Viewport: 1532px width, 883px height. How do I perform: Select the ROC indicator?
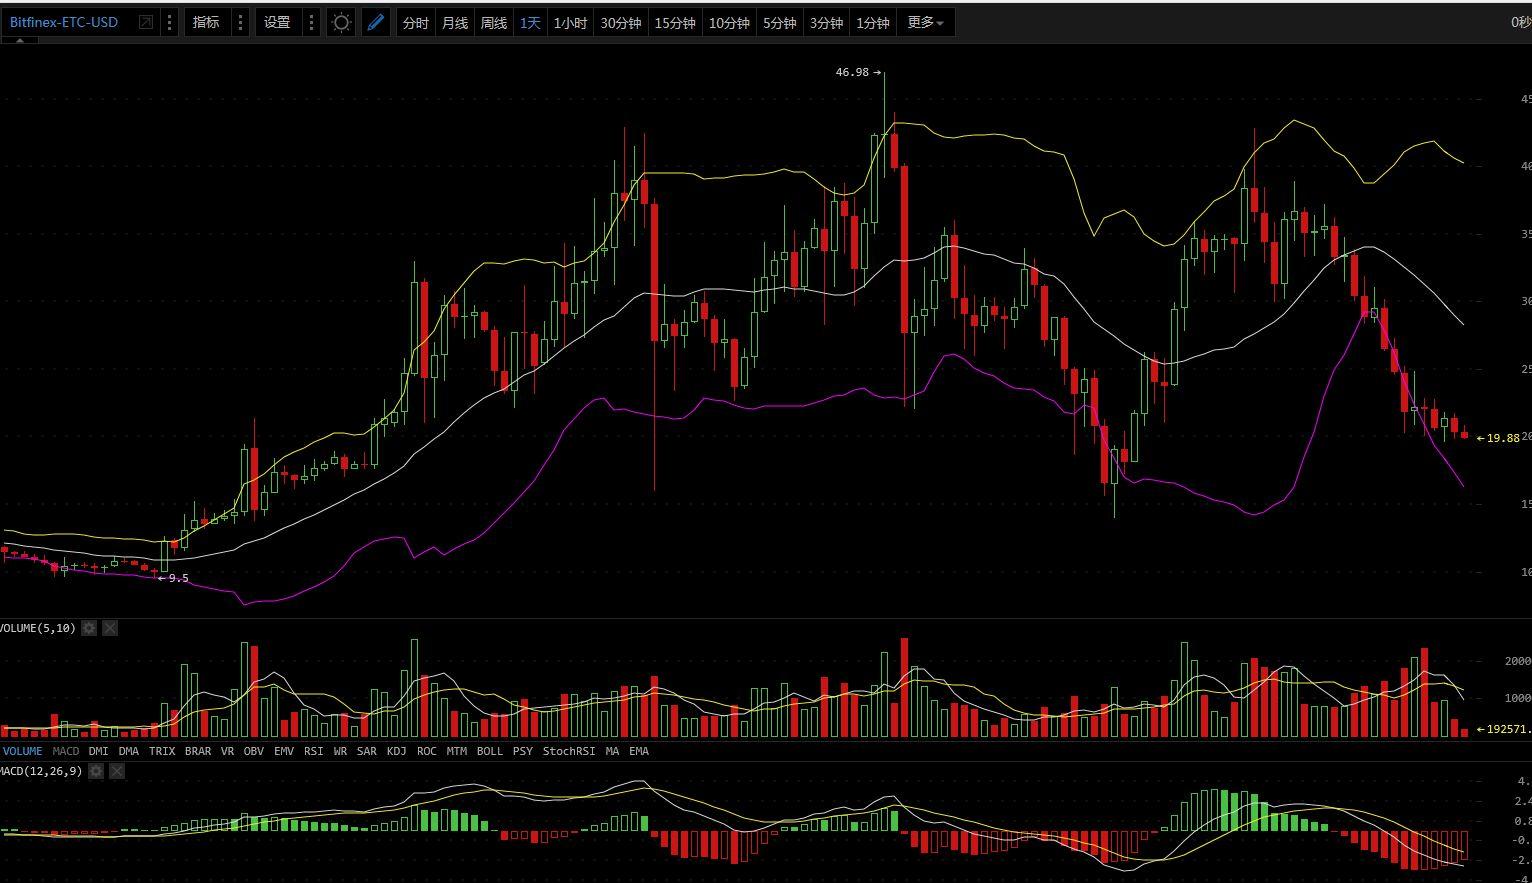click(427, 751)
